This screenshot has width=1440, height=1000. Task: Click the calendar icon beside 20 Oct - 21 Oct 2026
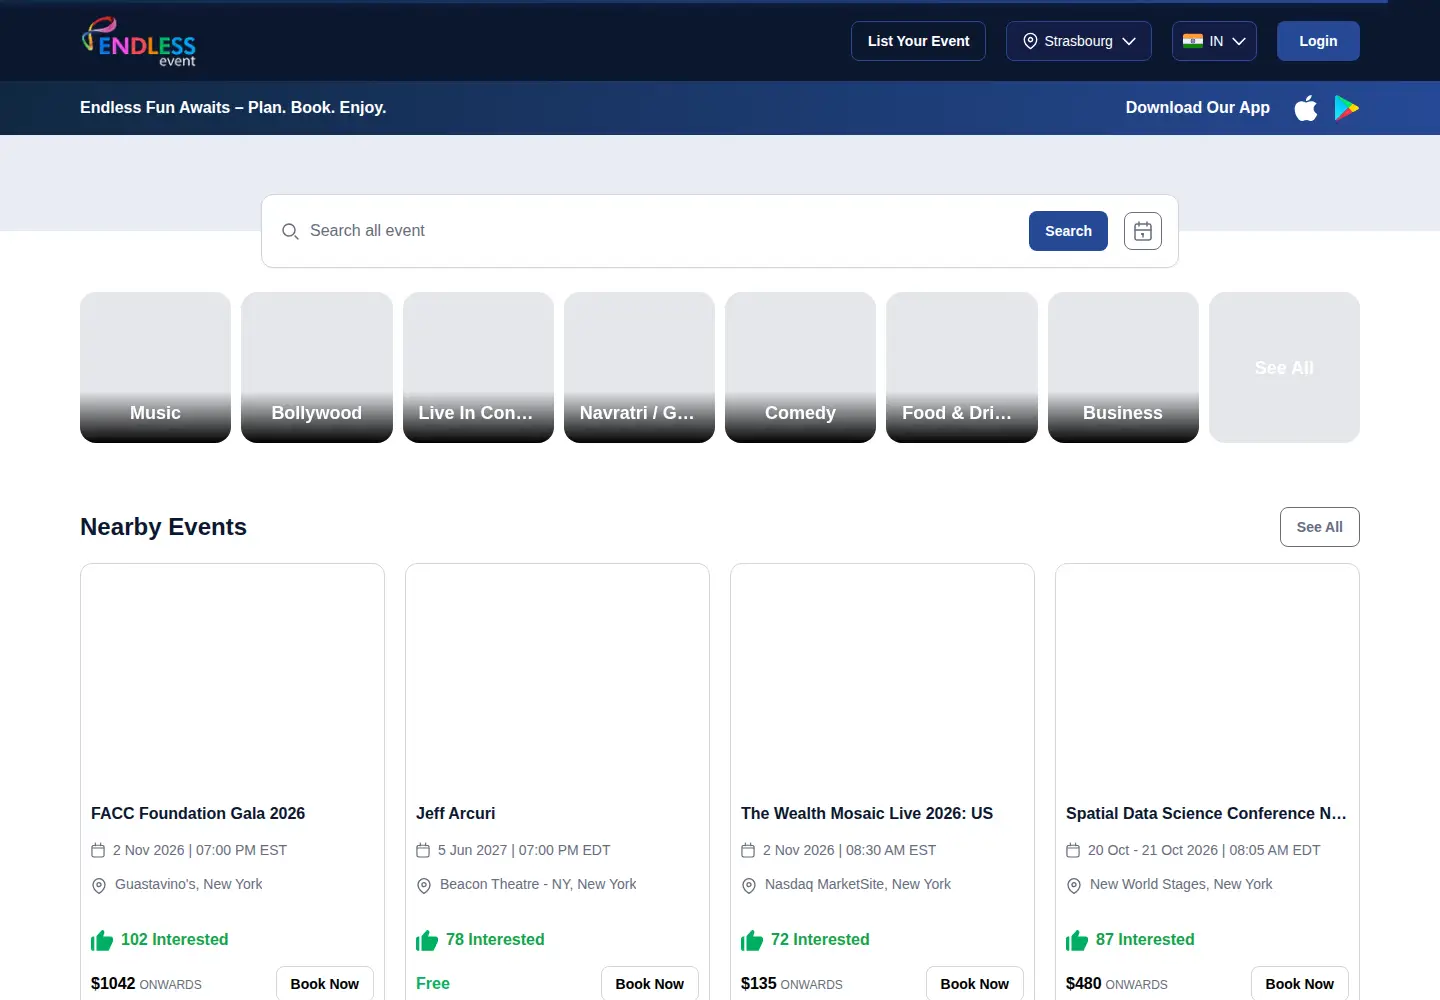click(x=1073, y=850)
